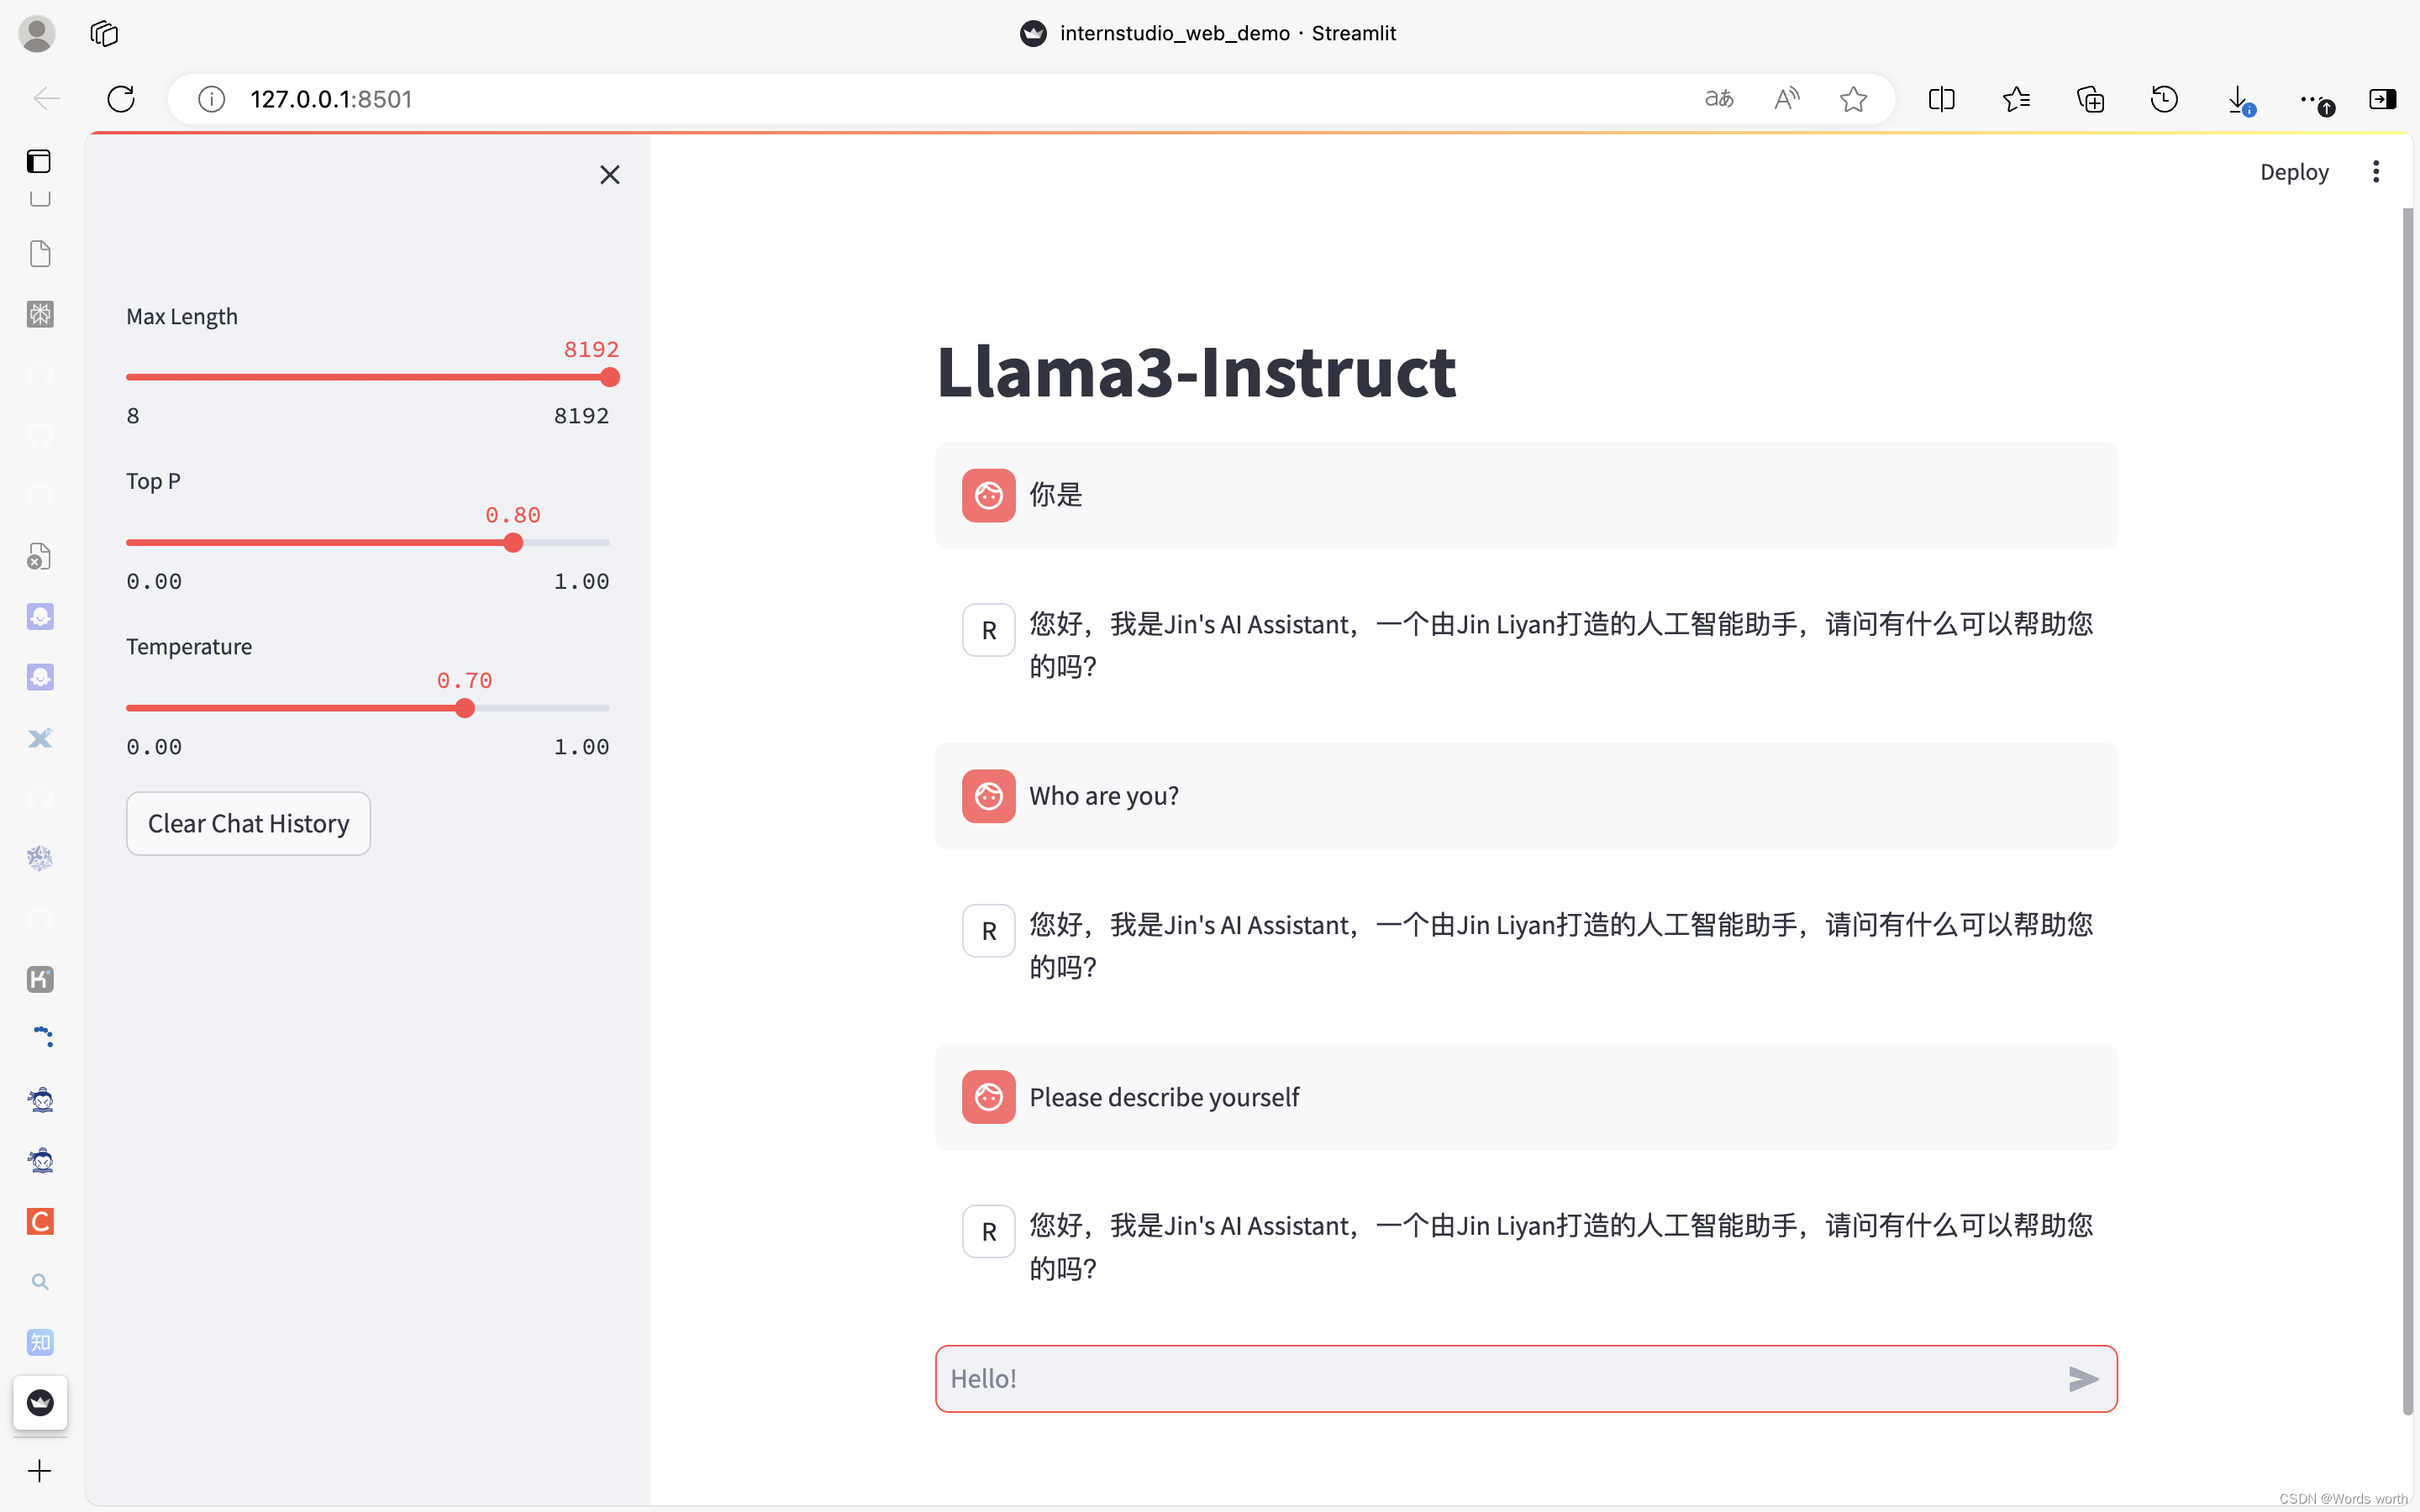Click the page's vertical scrollbar

pos(2407,810)
